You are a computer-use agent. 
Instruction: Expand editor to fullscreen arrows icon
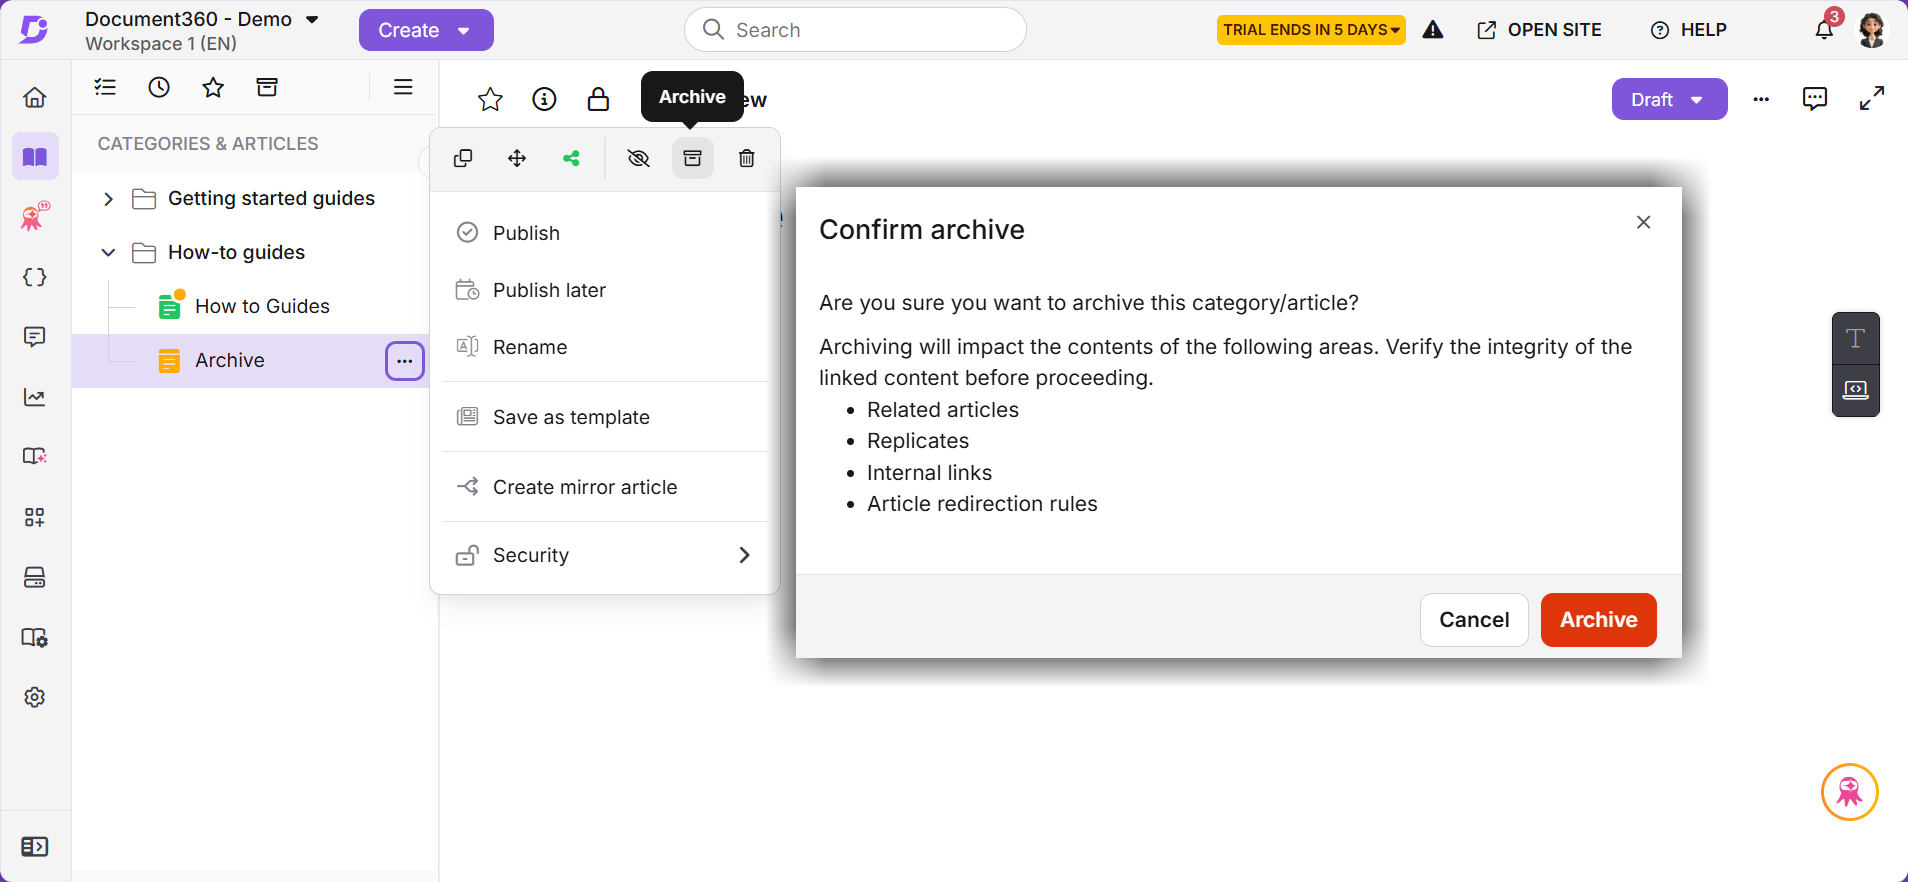[x=1872, y=98]
